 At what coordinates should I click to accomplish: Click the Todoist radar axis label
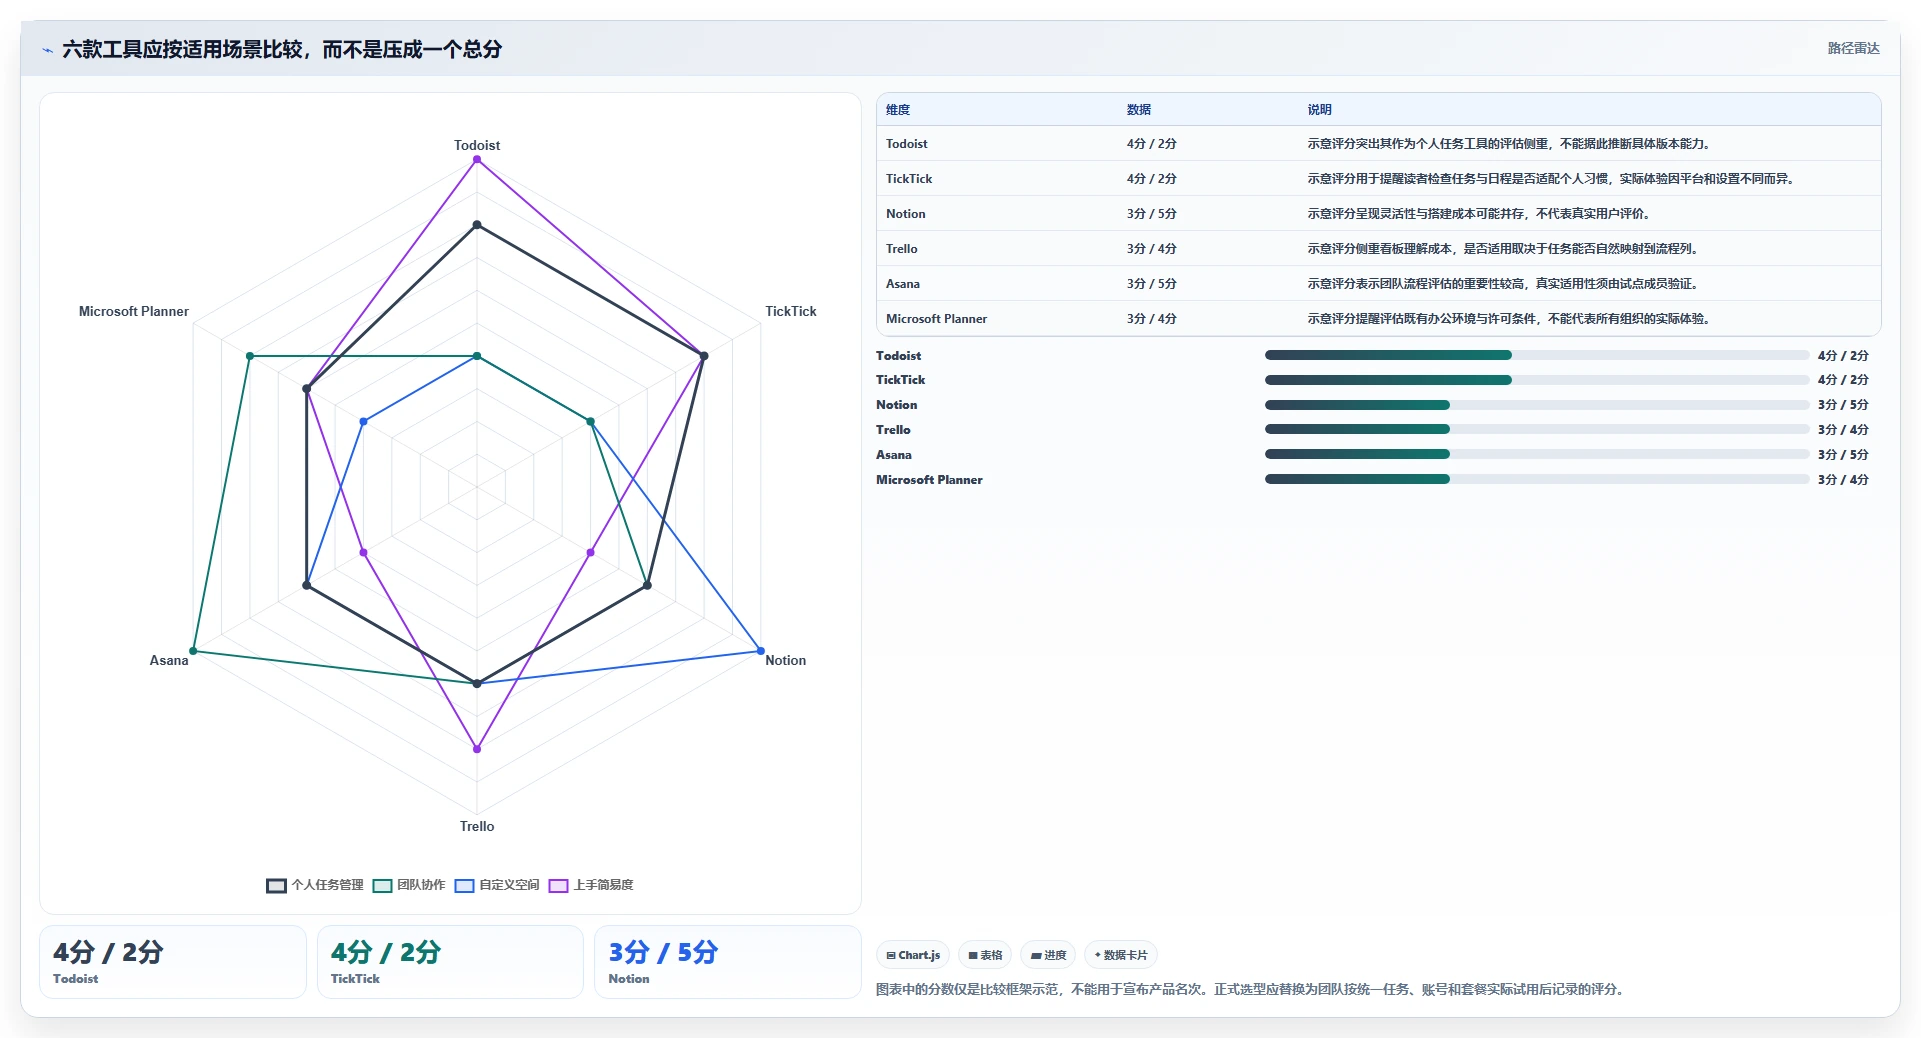click(x=477, y=145)
